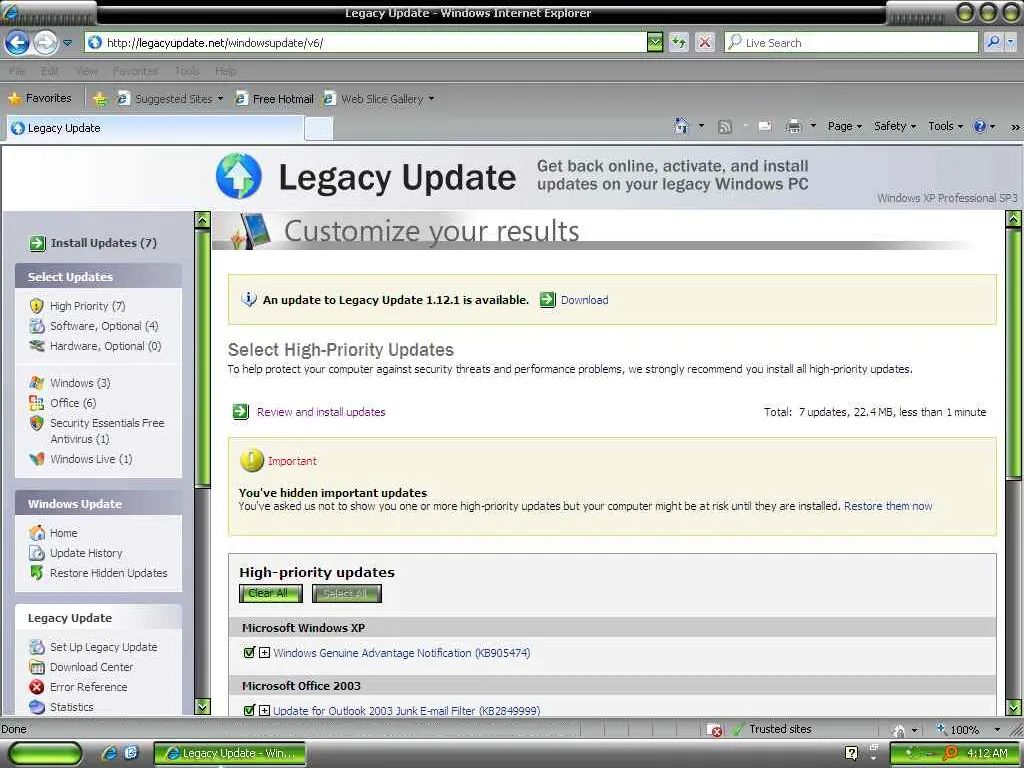The image size is (1024, 768).
Task: Click the green Start button
Action: [x=45, y=753]
